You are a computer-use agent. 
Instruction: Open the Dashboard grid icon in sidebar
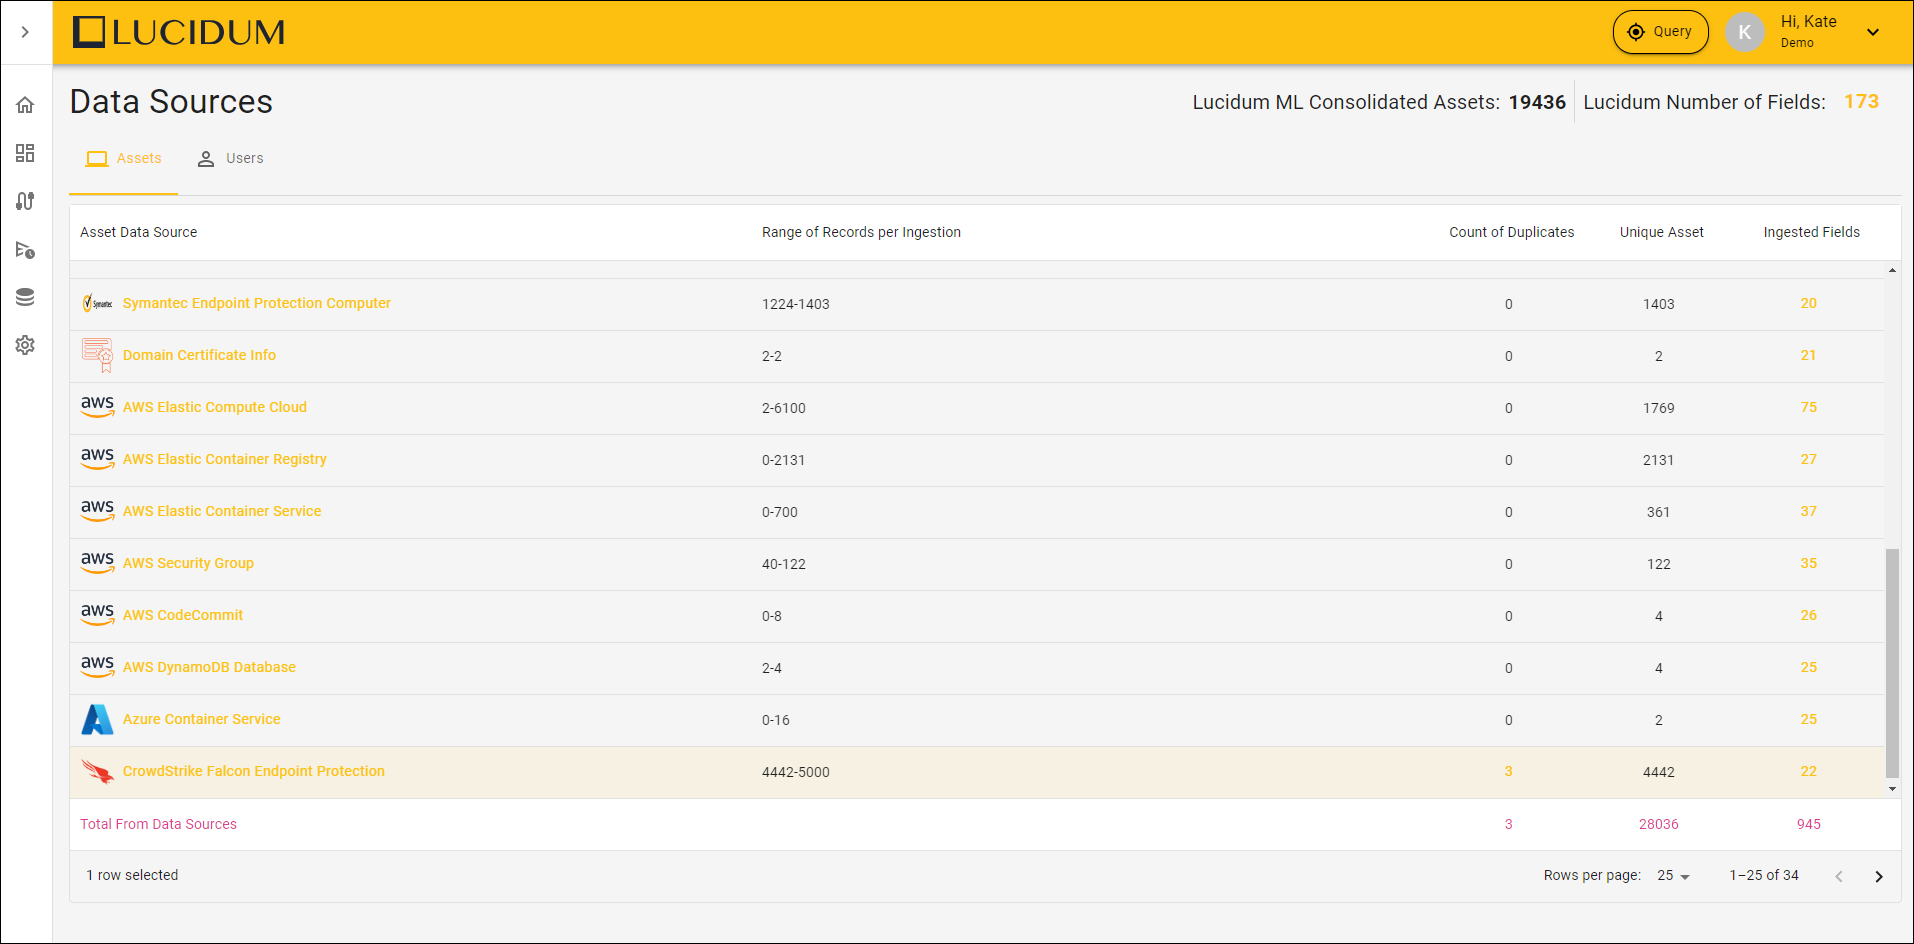click(x=25, y=153)
